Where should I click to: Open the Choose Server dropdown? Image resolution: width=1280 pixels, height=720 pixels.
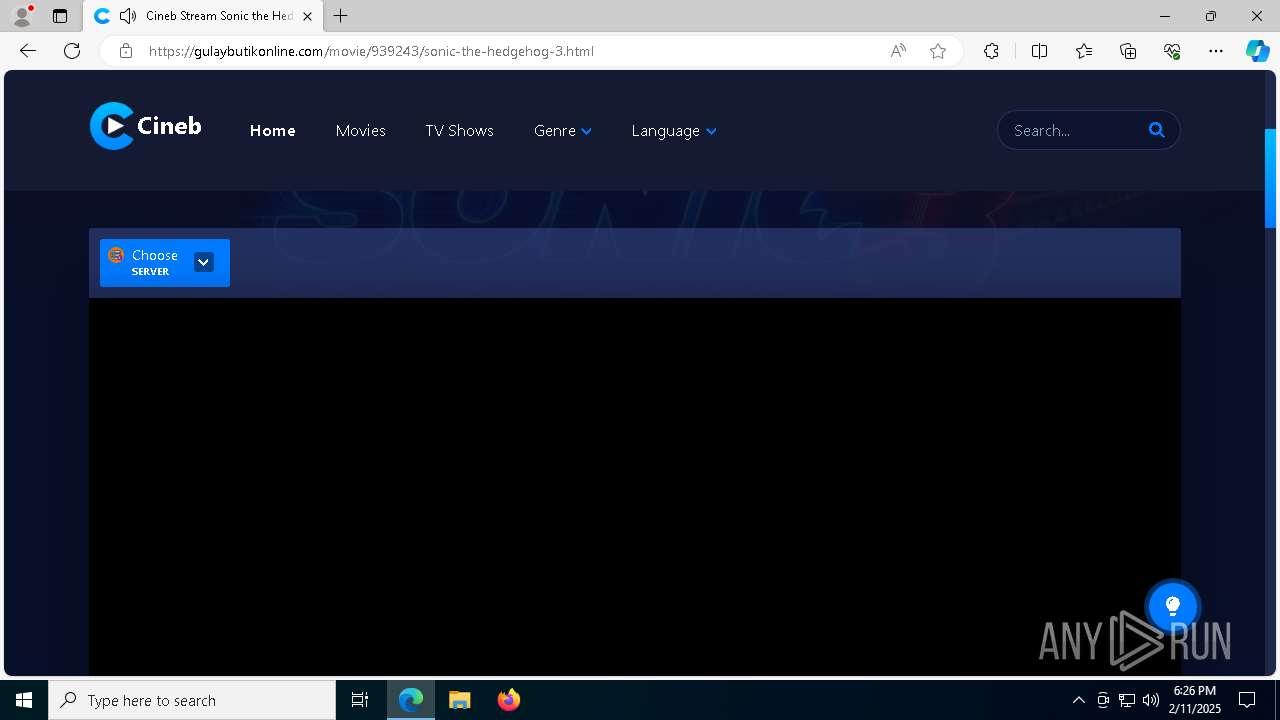tap(165, 263)
